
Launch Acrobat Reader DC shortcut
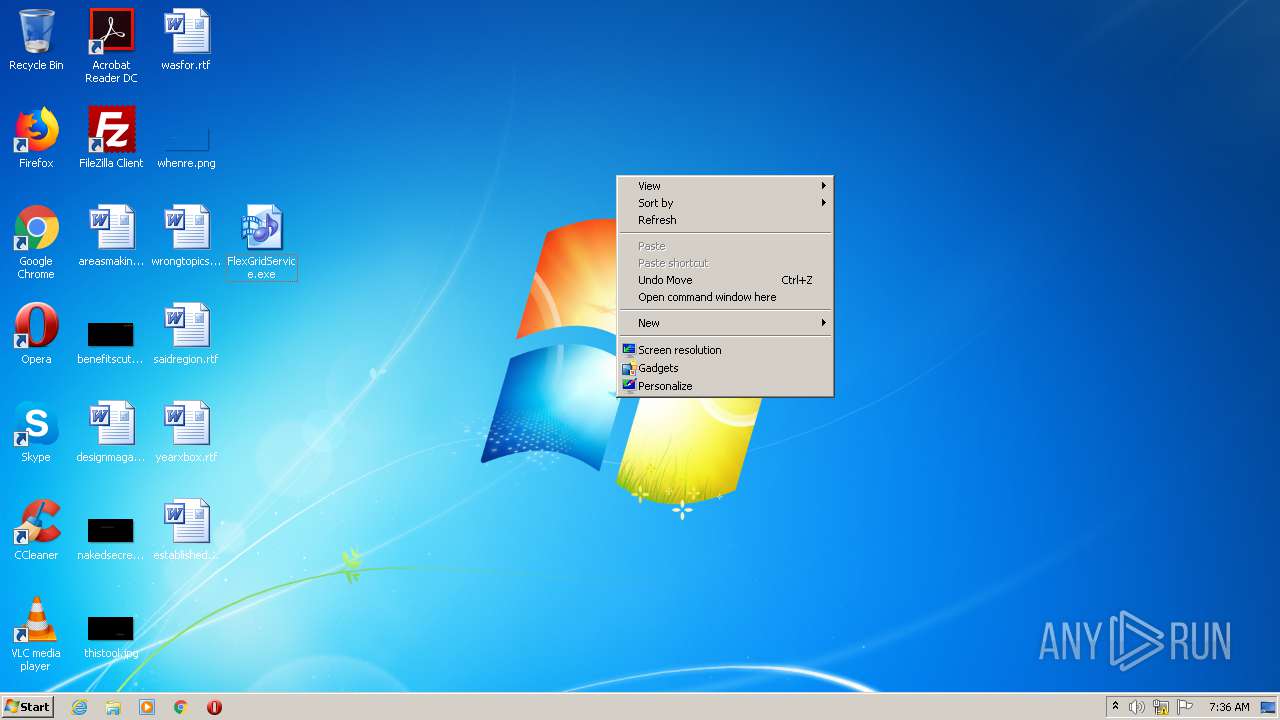(x=111, y=45)
